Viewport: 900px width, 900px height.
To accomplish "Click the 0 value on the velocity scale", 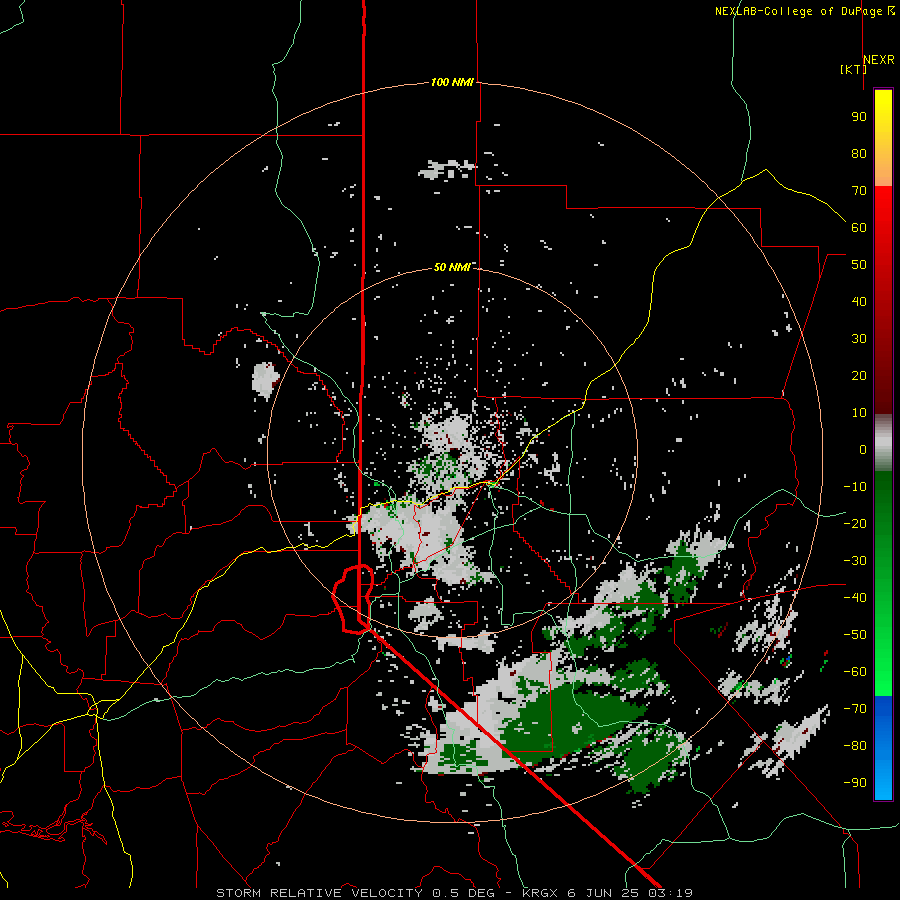I will 863,450.
